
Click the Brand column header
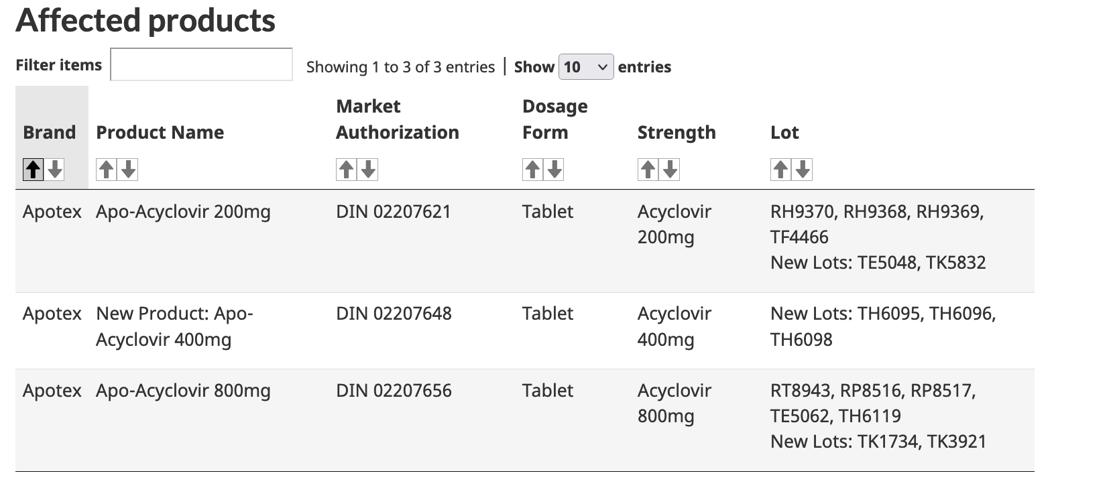click(49, 132)
